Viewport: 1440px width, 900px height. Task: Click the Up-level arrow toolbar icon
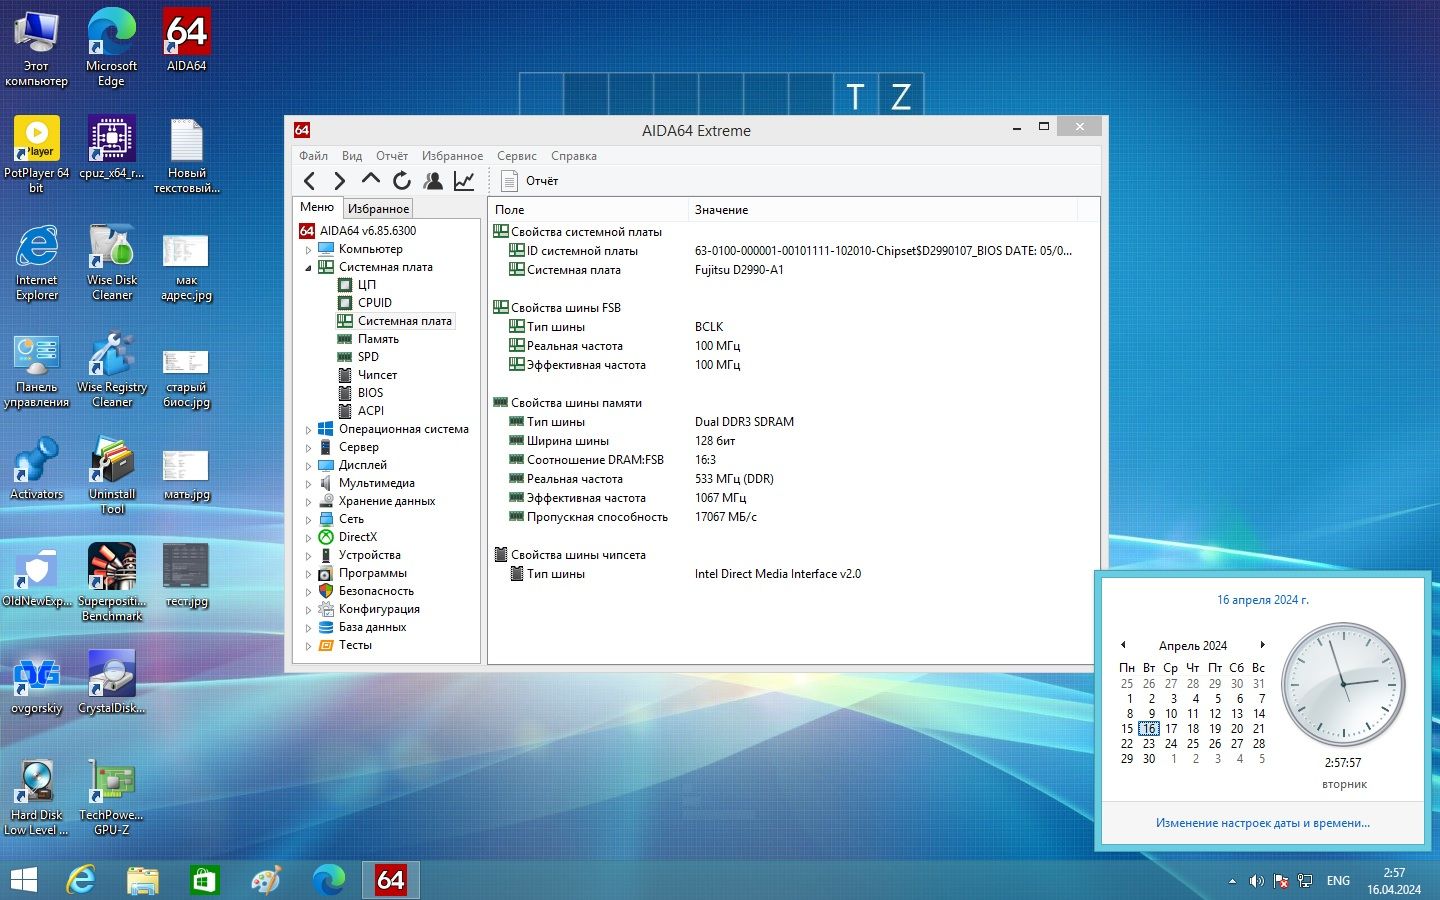(x=371, y=180)
